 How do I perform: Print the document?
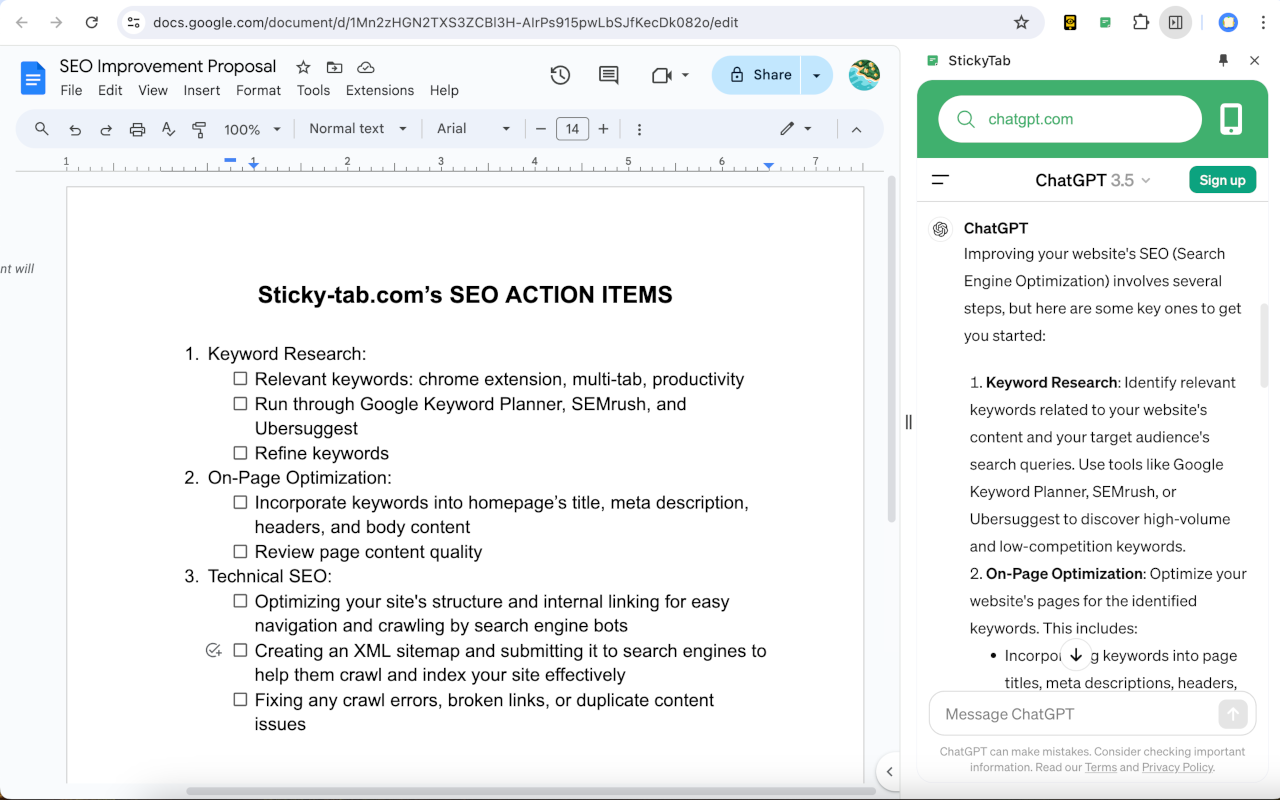(137, 129)
